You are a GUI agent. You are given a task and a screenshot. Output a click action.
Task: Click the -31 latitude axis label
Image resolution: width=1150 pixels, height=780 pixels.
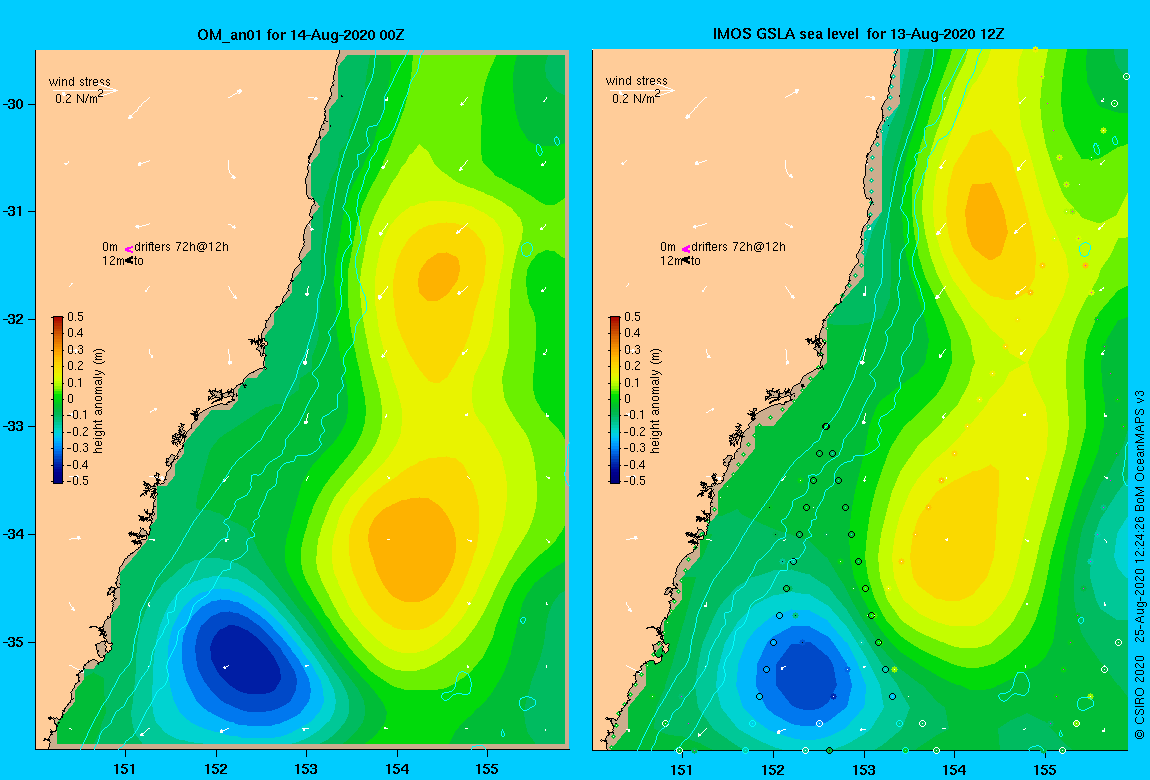point(14,211)
